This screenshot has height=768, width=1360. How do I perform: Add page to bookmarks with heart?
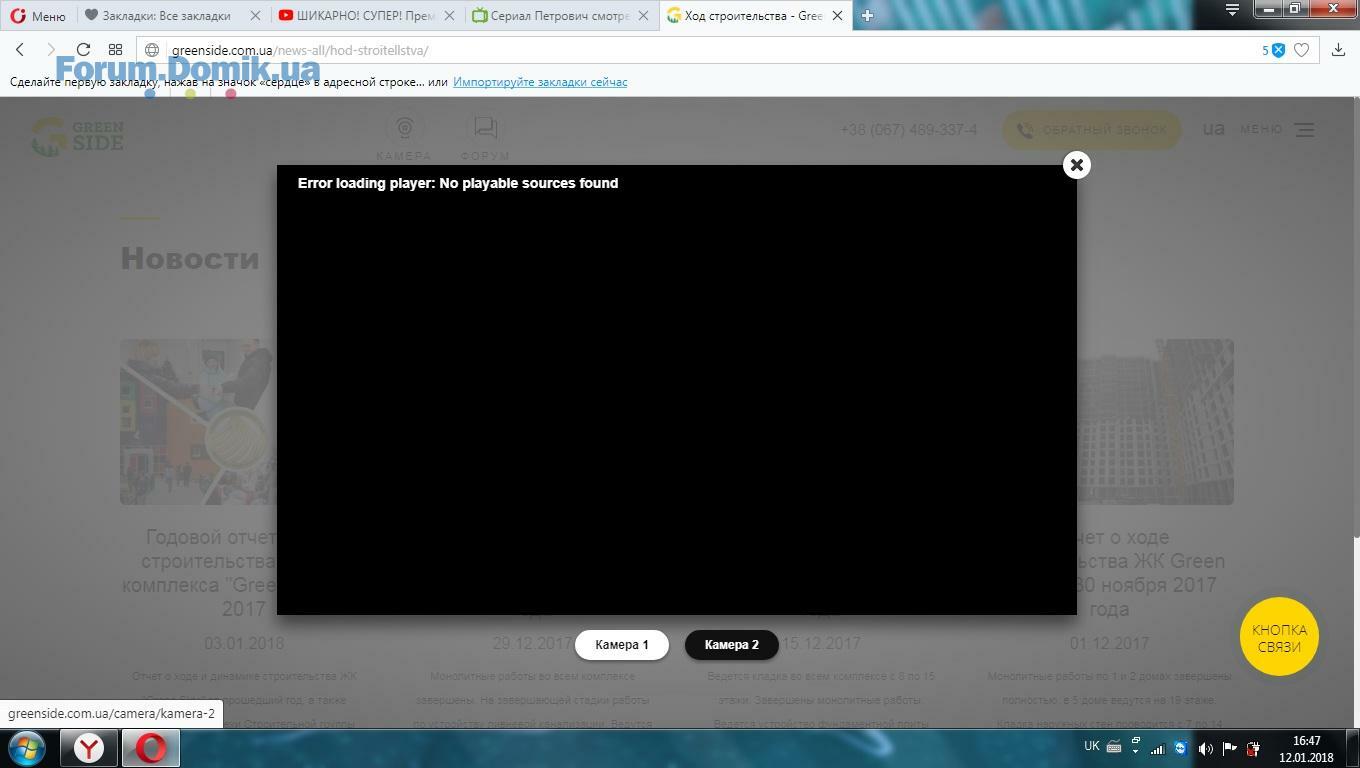pyautogui.click(x=1301, y=50)
